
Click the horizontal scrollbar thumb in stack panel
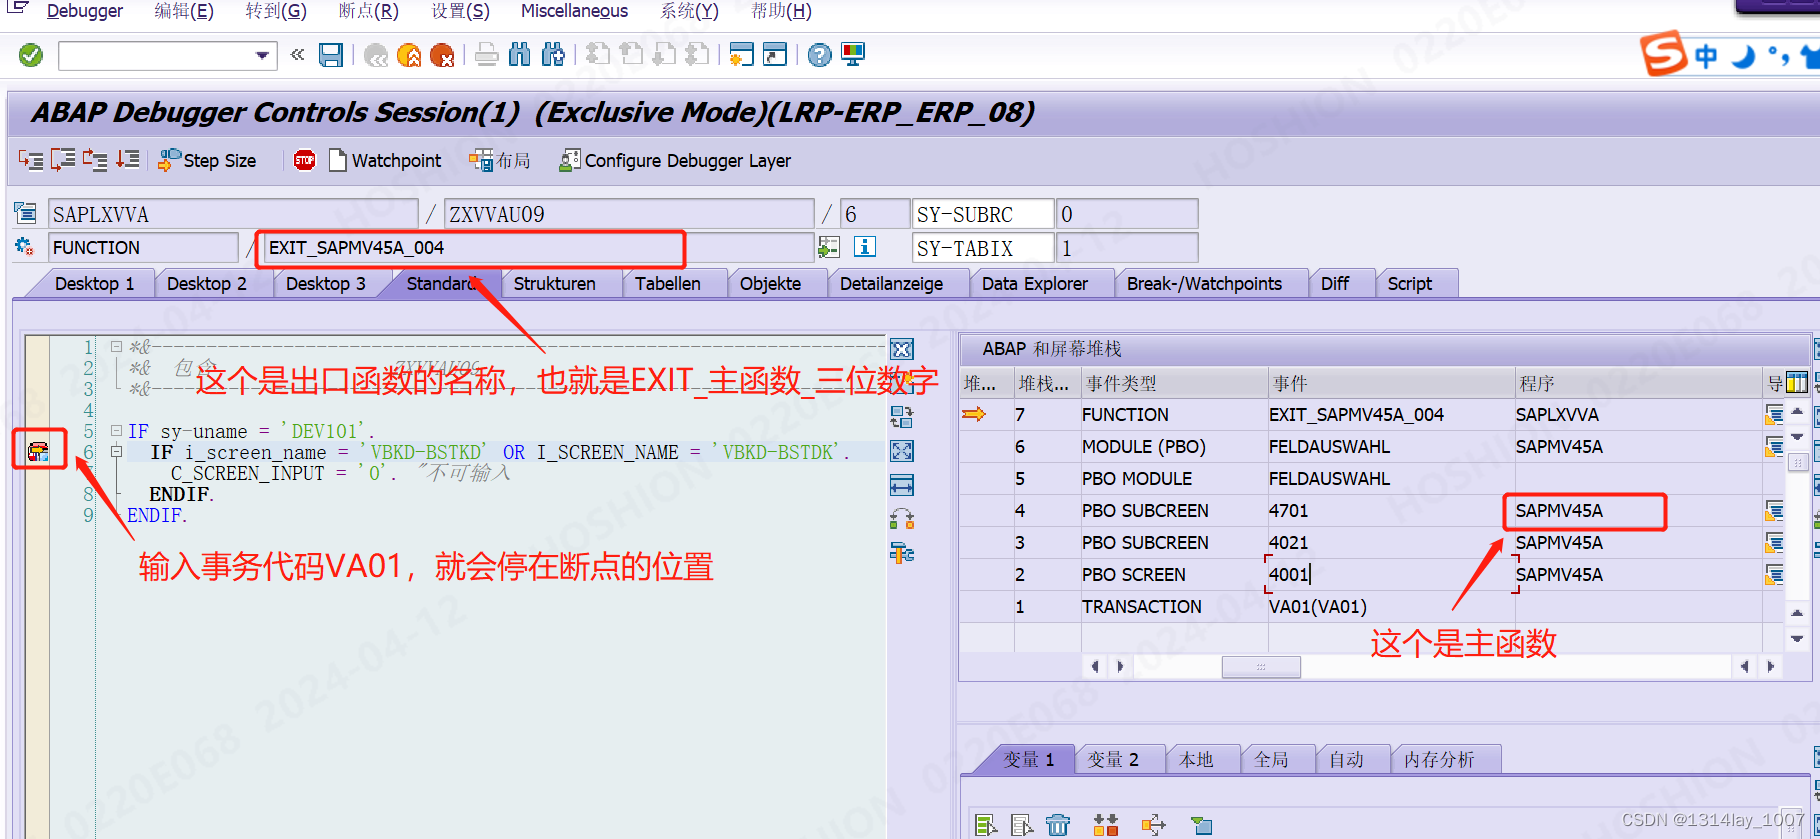pyautogui.click(x=1261, y=667)
